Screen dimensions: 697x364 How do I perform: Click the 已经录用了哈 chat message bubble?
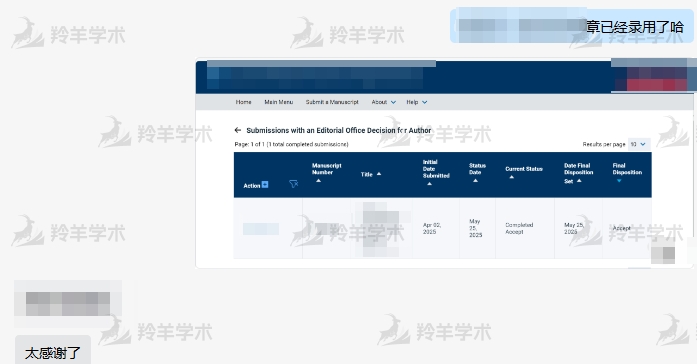click(x=572, y=26)
